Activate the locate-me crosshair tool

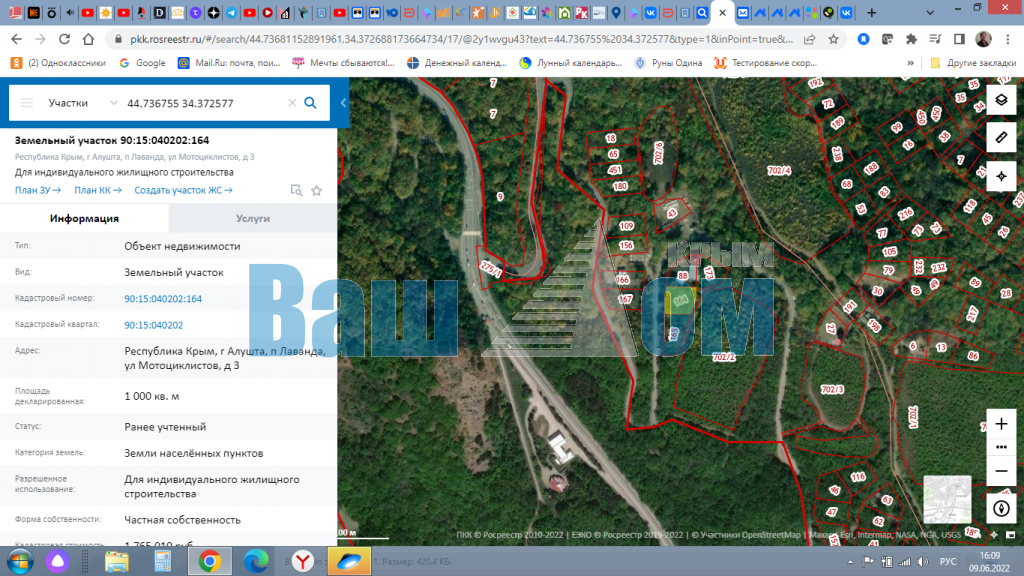pyautogui.click(x=1000, y=176)
